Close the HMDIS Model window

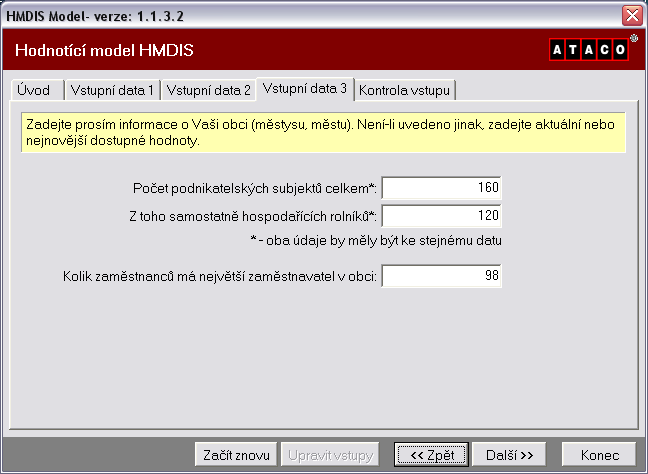pyautogui.click(x=632, y=16)
